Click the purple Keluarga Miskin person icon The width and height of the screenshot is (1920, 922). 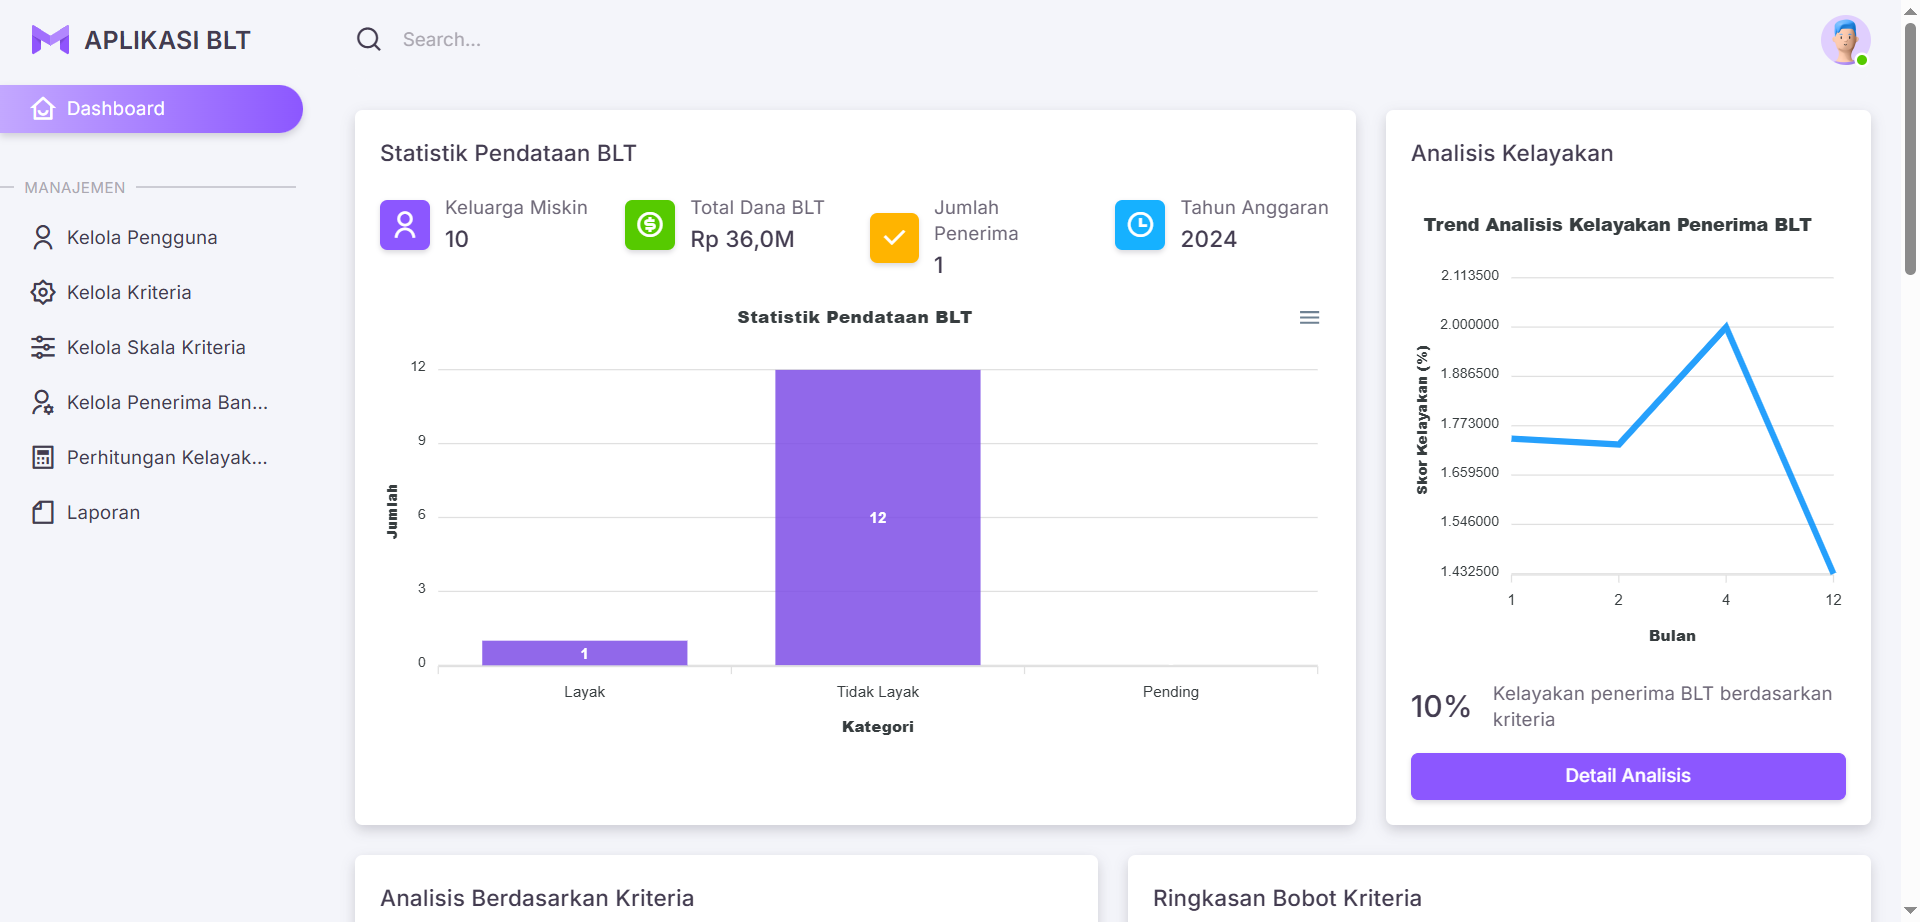click(x=404, y=225)
